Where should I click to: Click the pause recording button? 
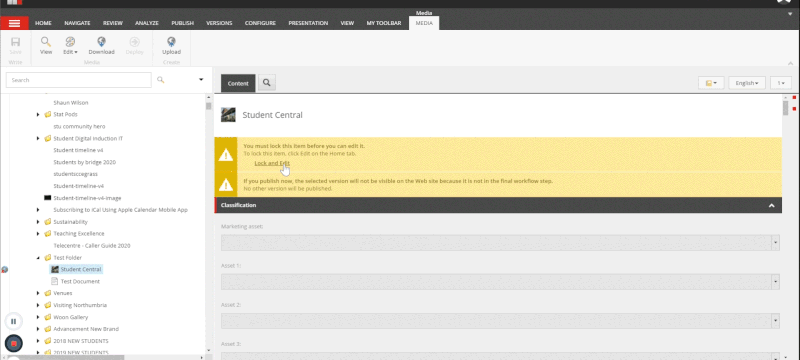pos(13,321)
